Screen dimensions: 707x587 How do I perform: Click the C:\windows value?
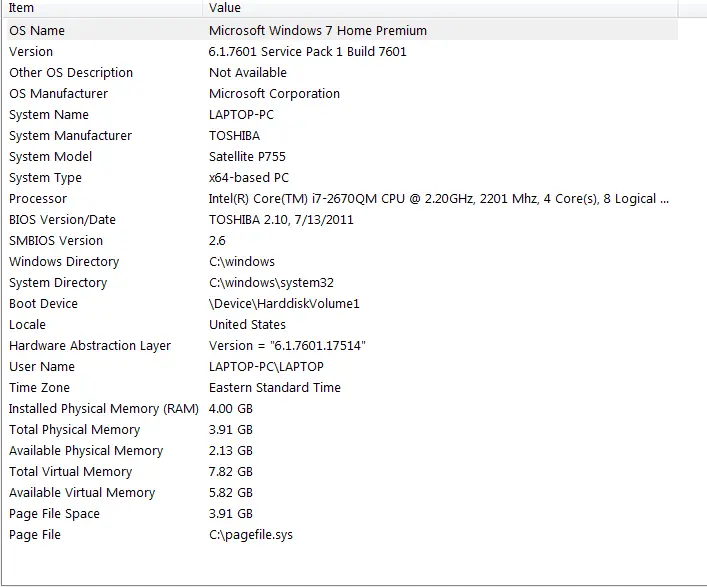pos(242,261)
